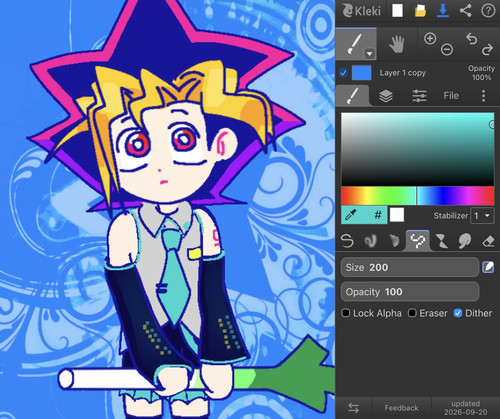The width and height of the screenshot is (500, 419).
Task: Open the File tab
Action: [451, 96]
